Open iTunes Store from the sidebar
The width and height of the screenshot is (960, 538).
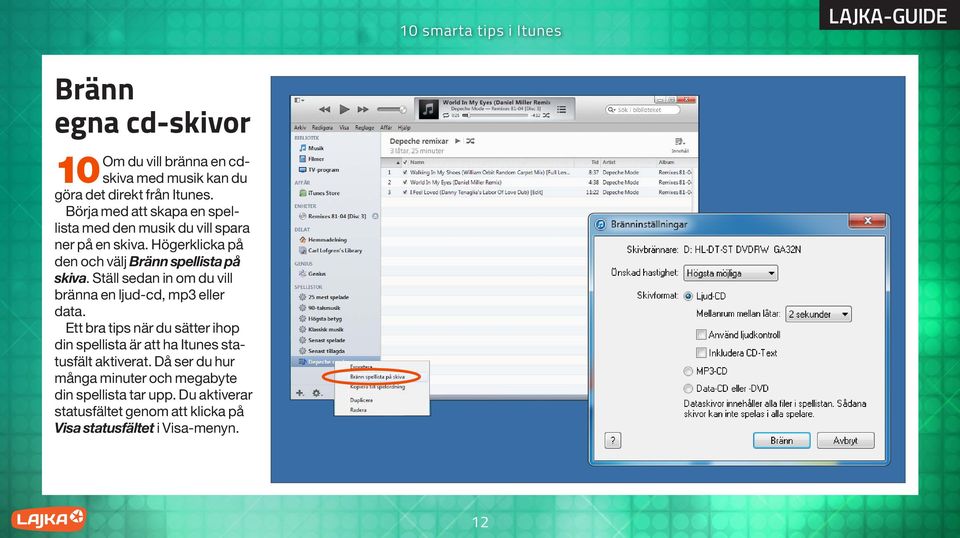pyautogui.click(x=319, y=193)
